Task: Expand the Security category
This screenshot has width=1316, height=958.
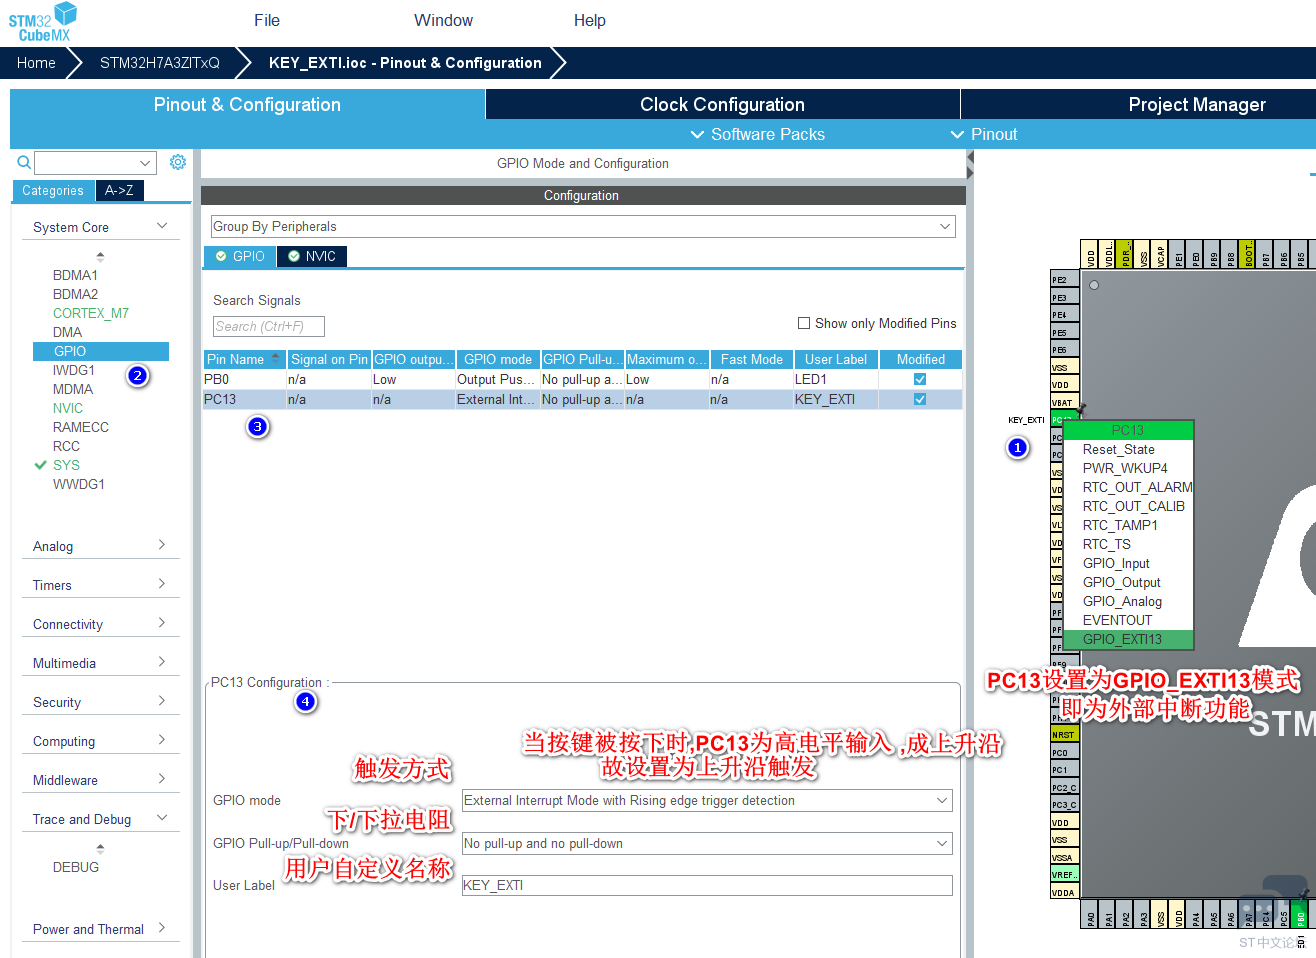Action: pos(162,701)
